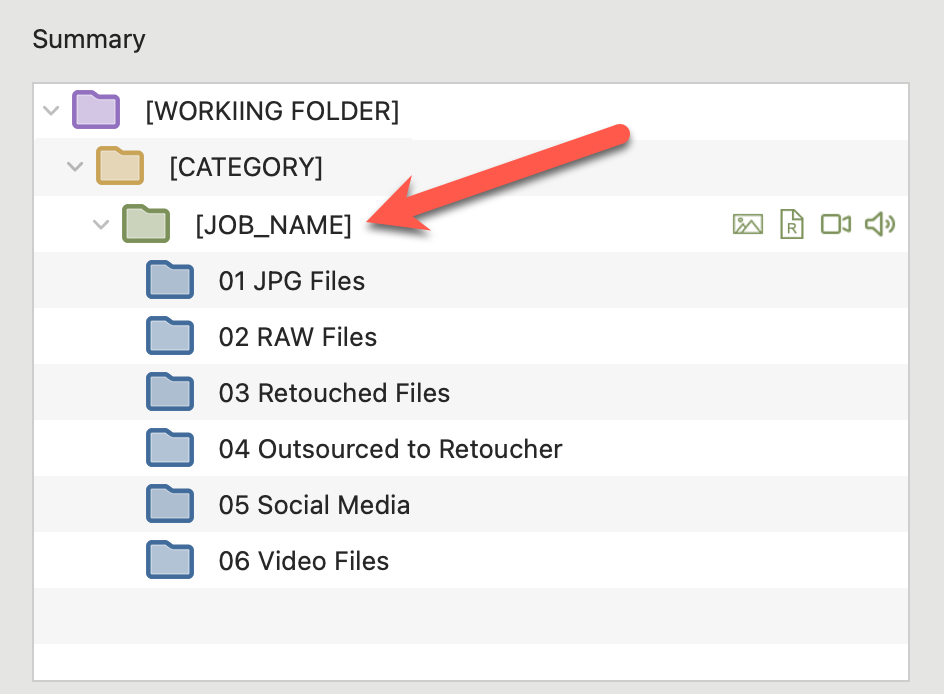944x694 pixels.
Task: Collapse the WORKIING FOLDER tree node
Action: [51, 111]
